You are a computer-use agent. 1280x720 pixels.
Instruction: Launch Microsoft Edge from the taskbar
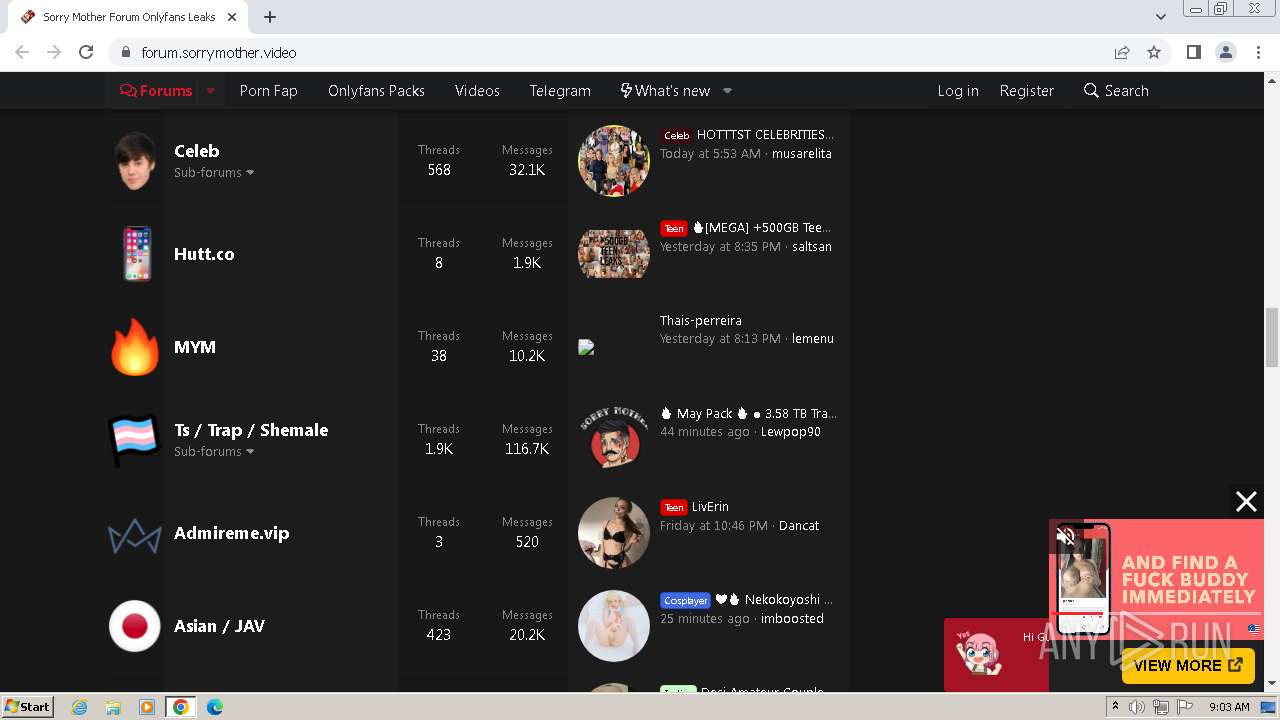click(x=214, y=707)
